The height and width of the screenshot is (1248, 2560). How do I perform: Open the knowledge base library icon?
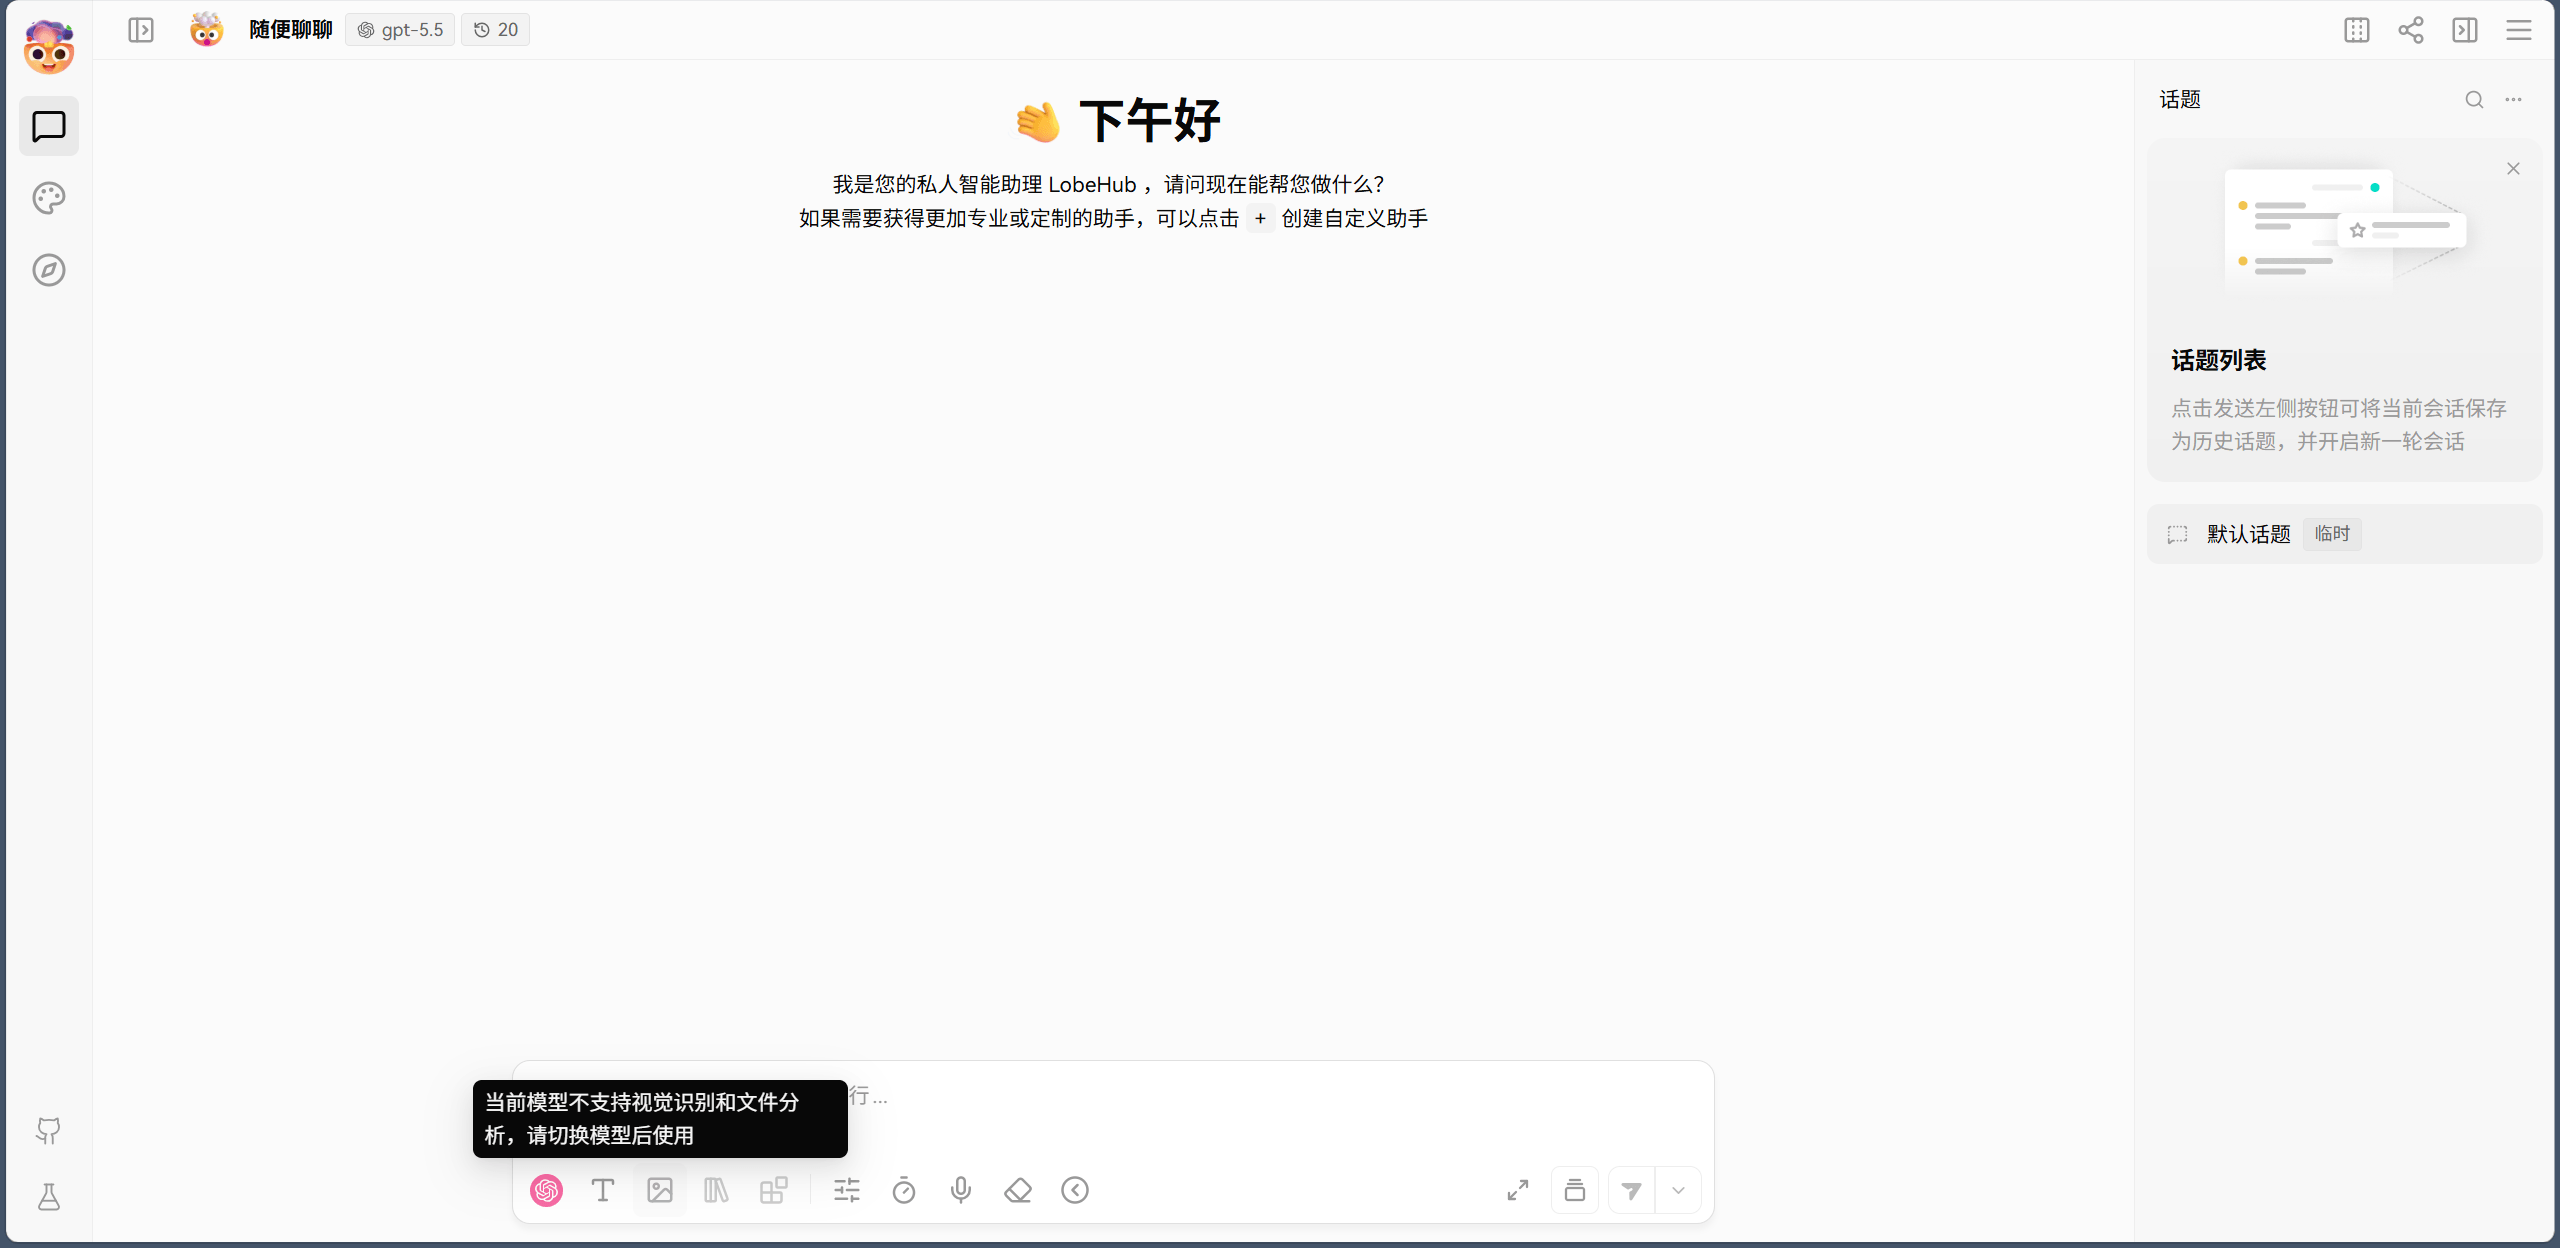(x=717, y=1190)
